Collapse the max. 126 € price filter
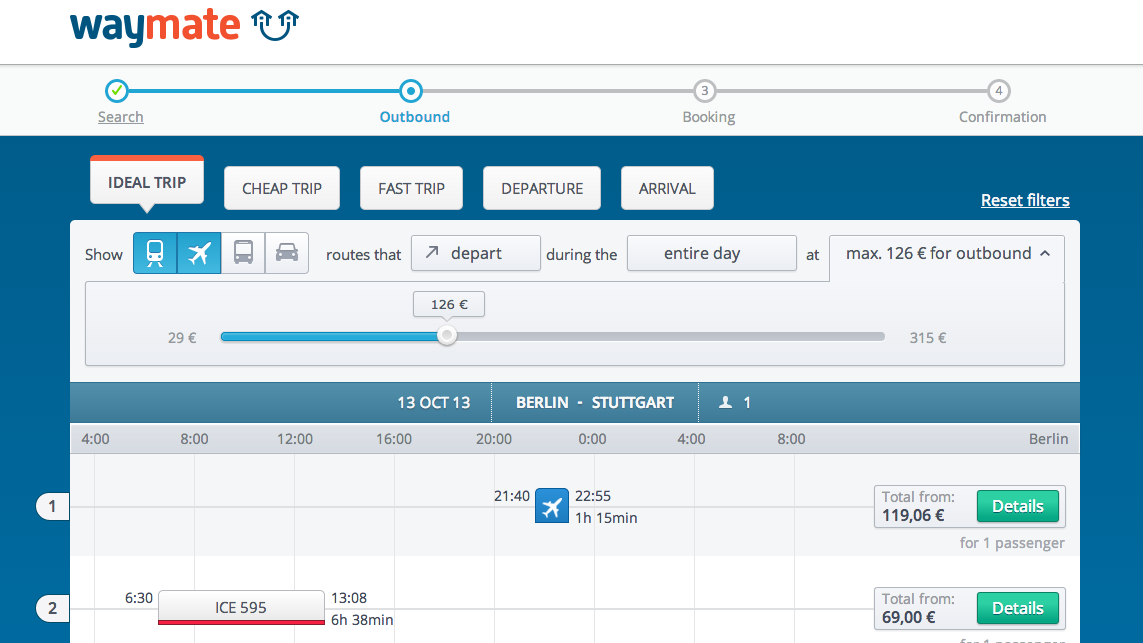This screenshot has height=643, width=1143. pyautogui.click(x=947, y=254)
